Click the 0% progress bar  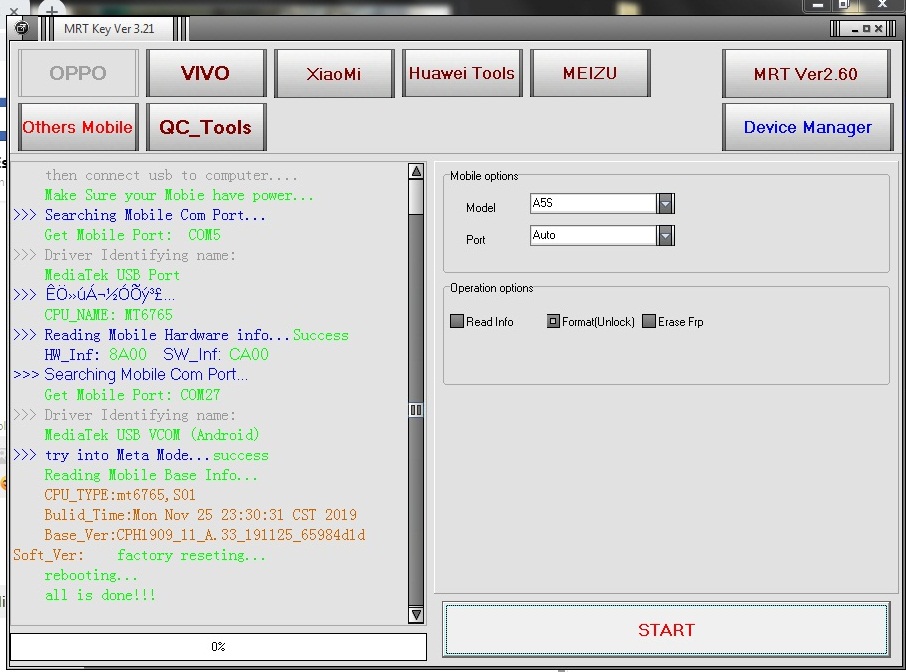click(218, 647)
